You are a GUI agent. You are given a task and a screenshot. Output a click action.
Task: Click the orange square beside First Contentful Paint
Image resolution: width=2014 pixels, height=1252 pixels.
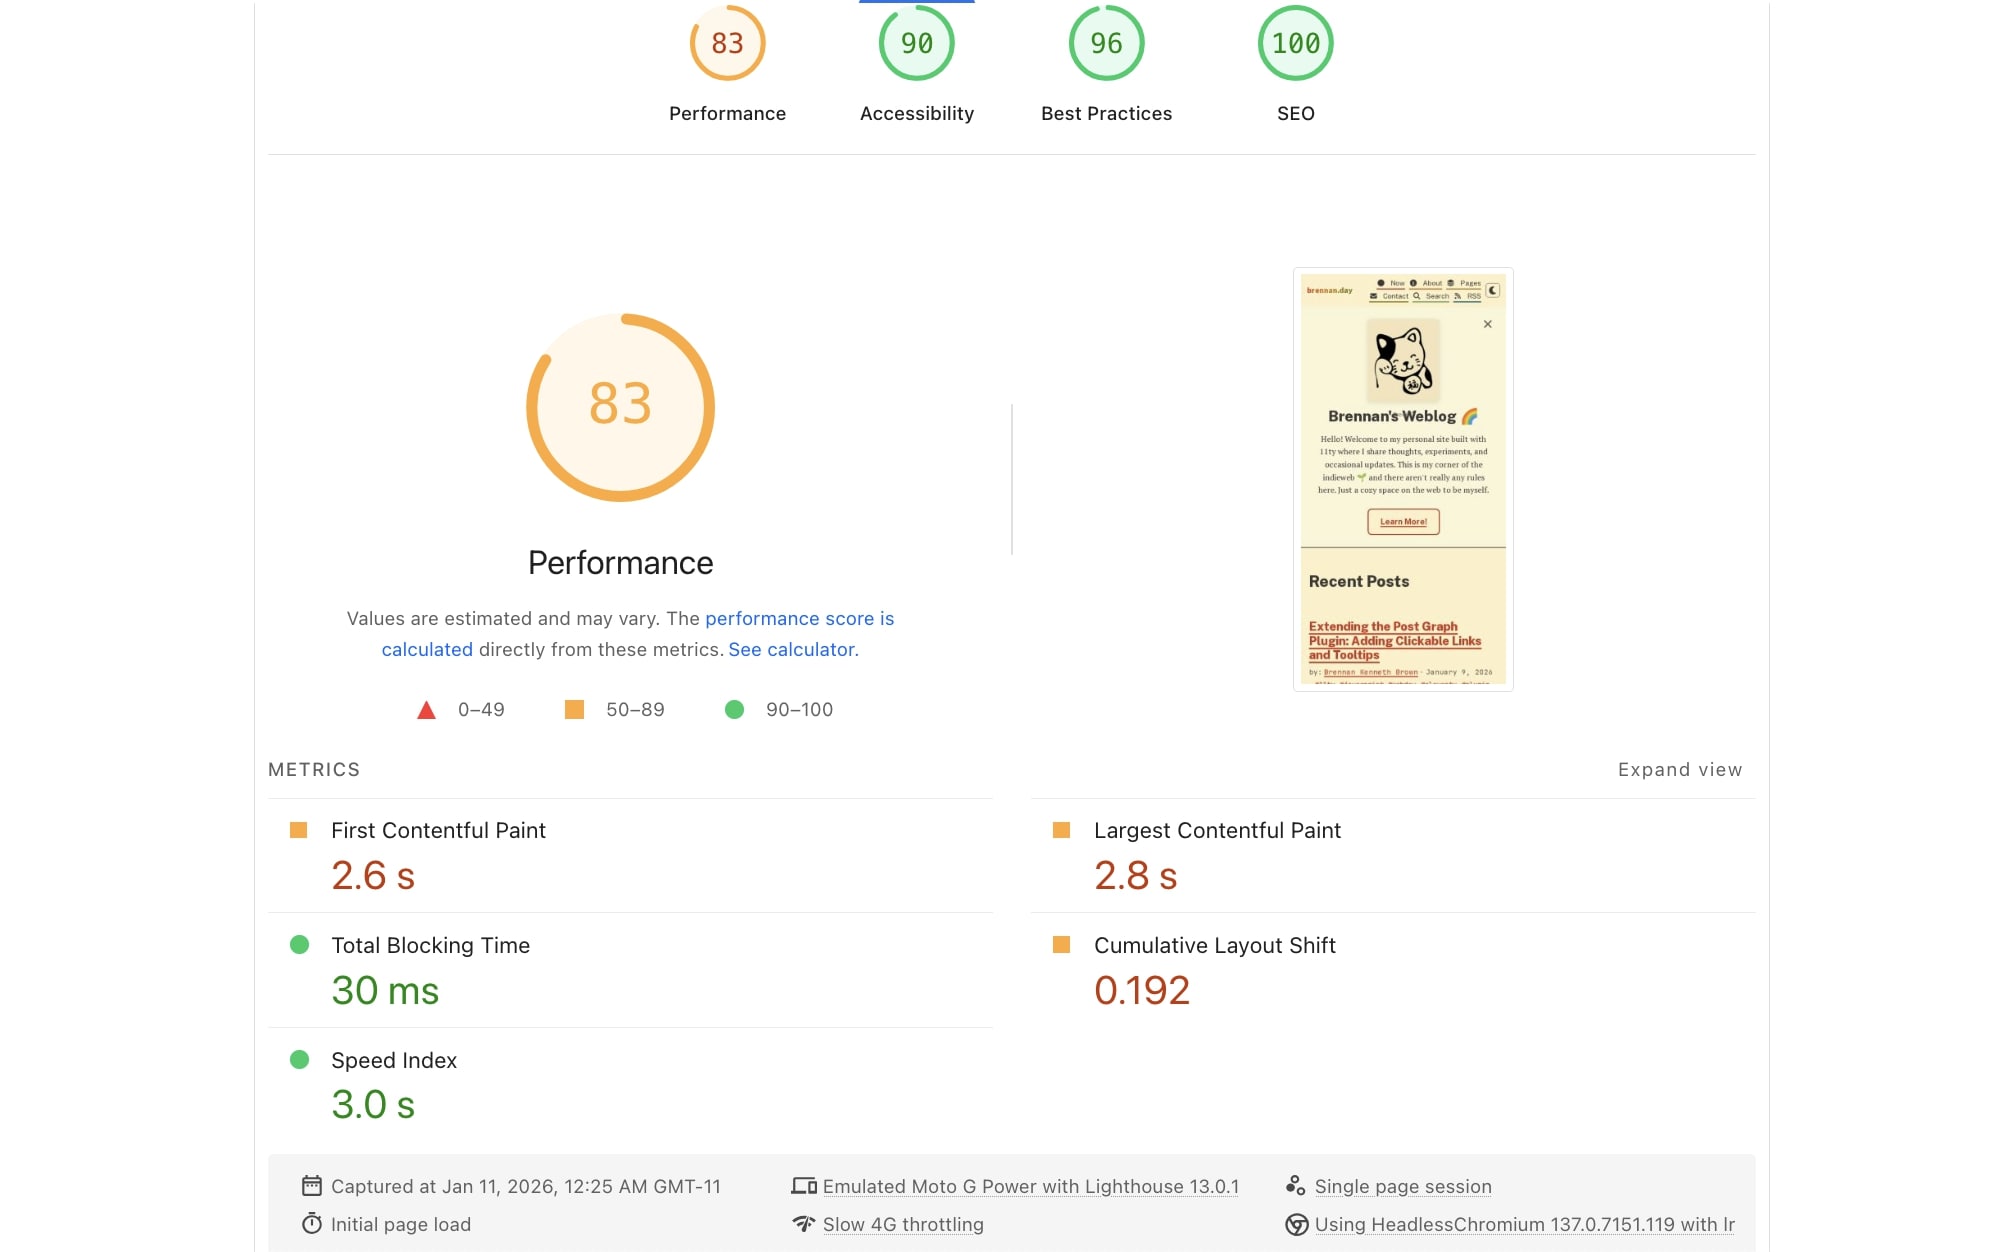(x=299, y=829)
